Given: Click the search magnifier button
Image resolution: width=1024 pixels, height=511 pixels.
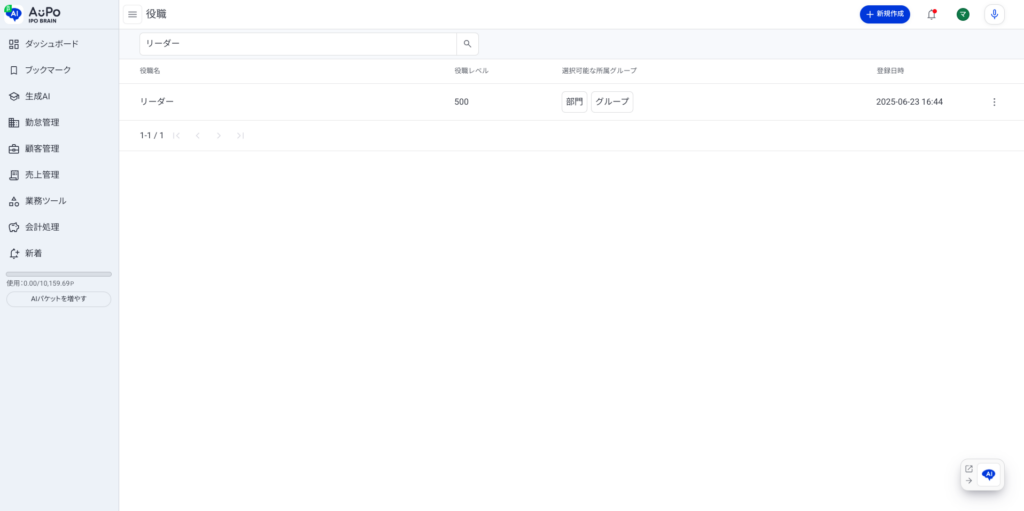Looking at the screenshot, I should click(467, 44).
